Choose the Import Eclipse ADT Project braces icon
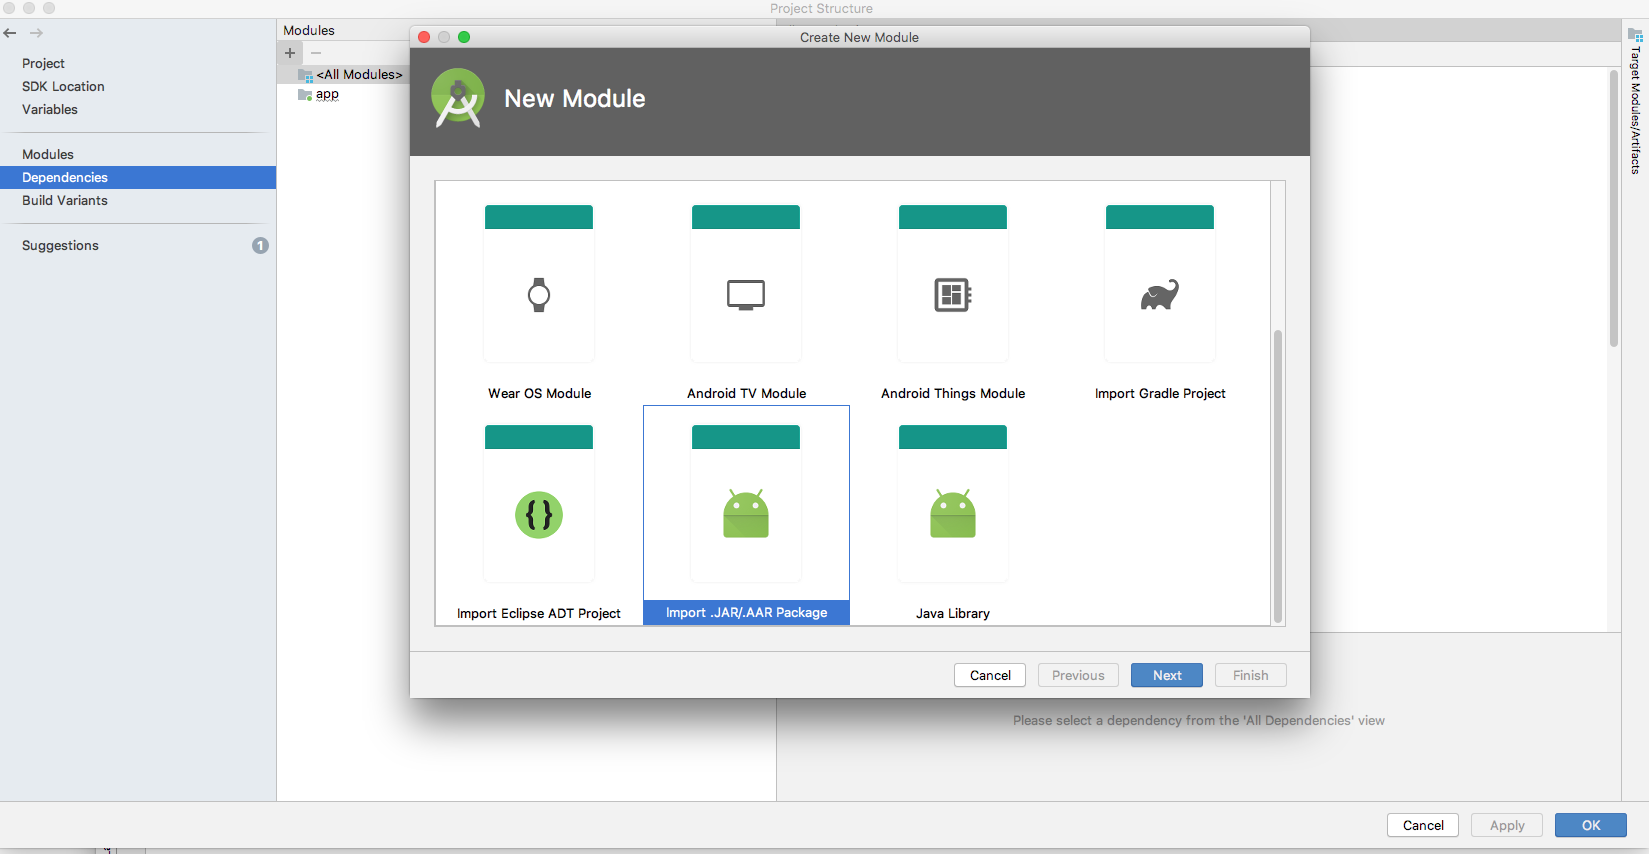 [539, 515]
